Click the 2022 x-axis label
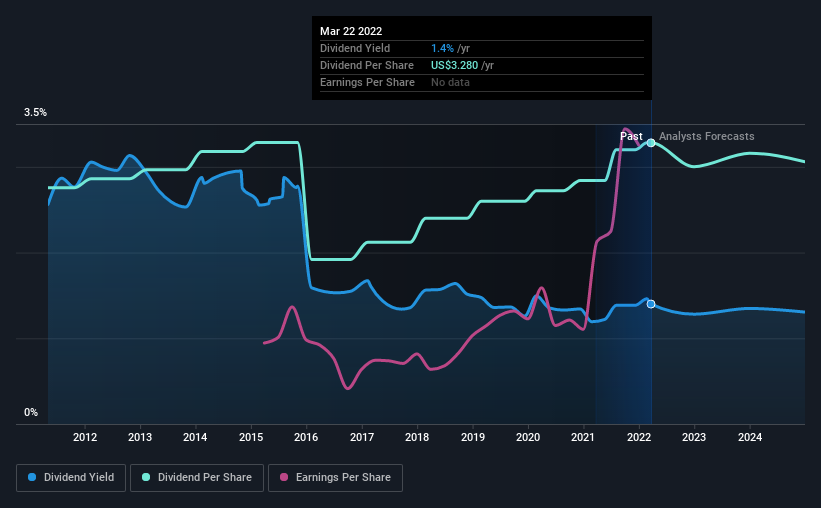 pyautogui.click(x=639, y=437)
